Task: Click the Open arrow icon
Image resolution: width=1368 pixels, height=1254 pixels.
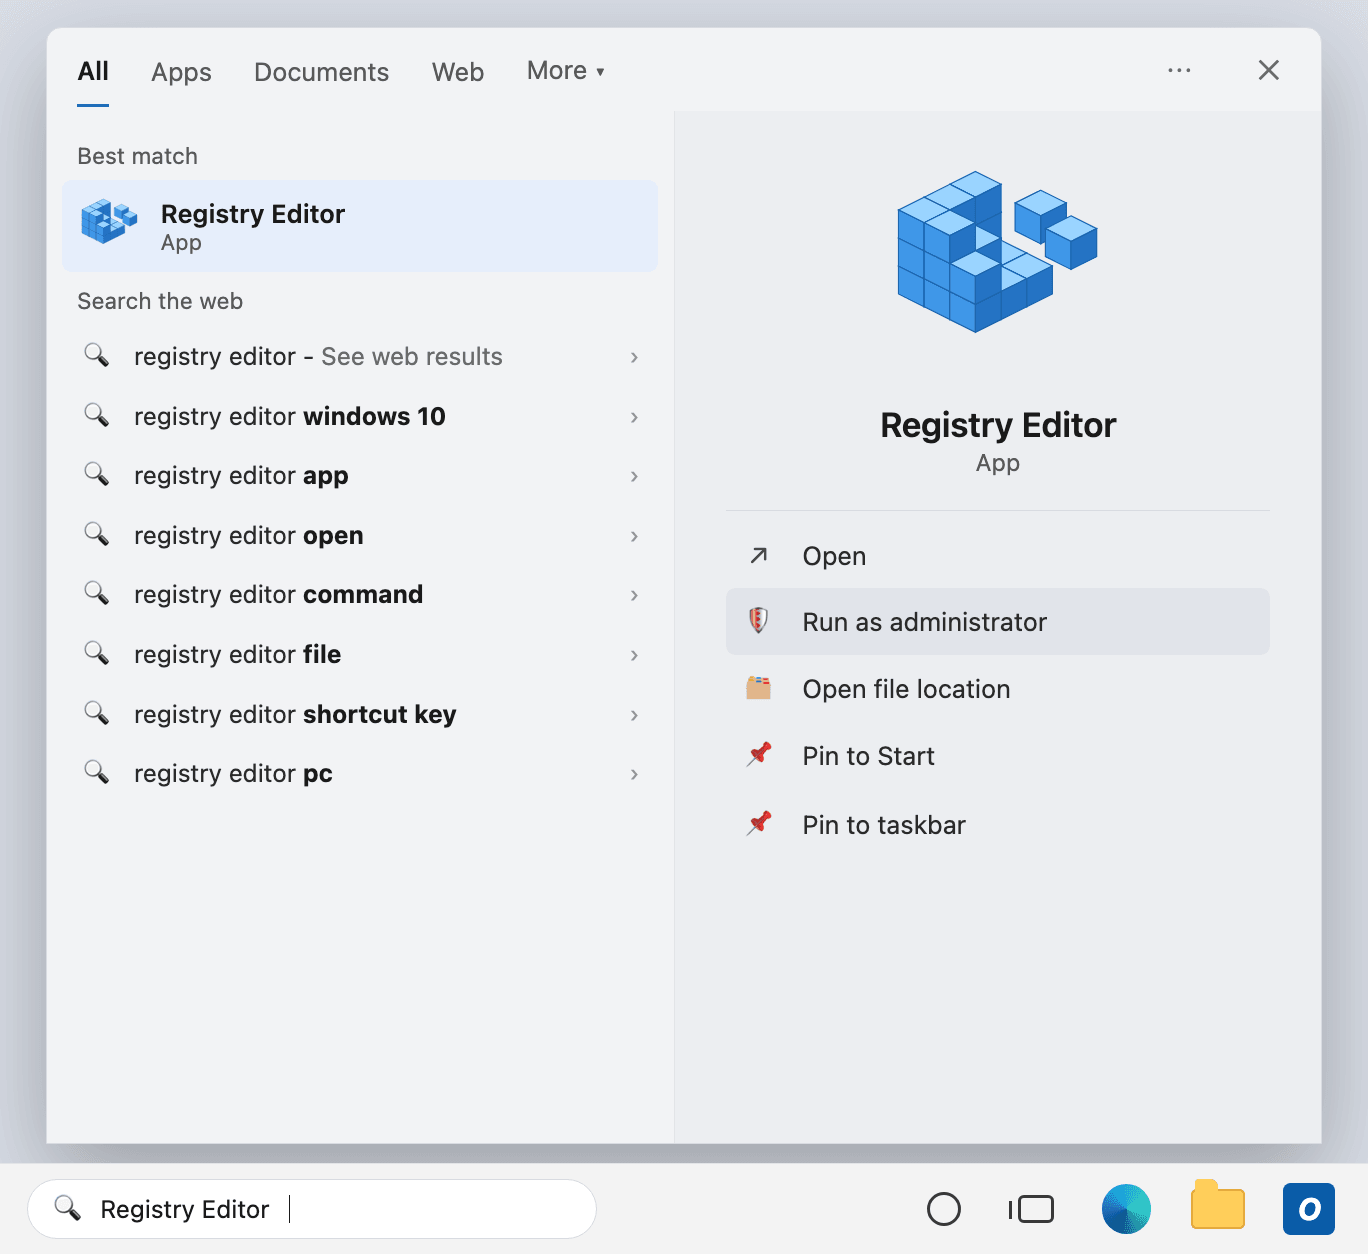Action: 759,555
